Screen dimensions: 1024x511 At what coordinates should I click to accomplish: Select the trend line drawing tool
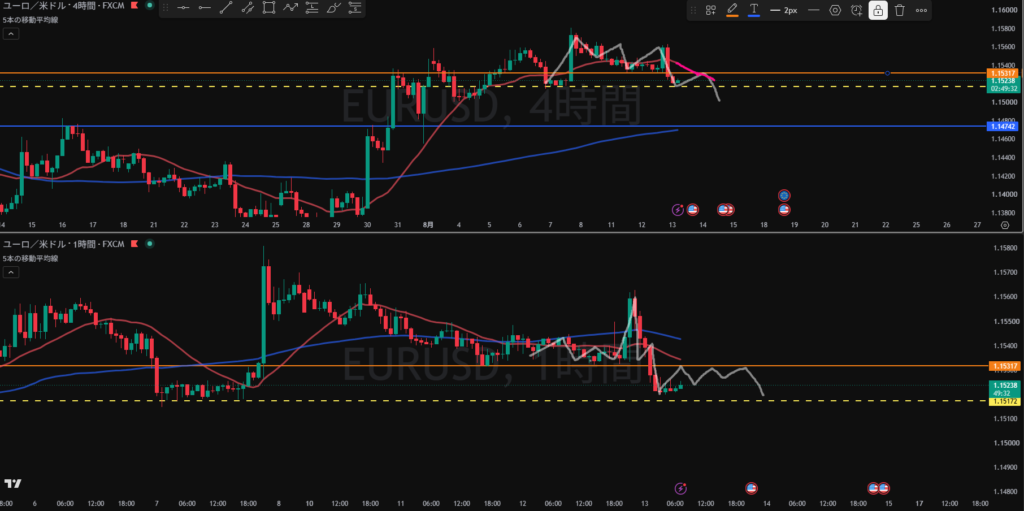tap(226, 8)
